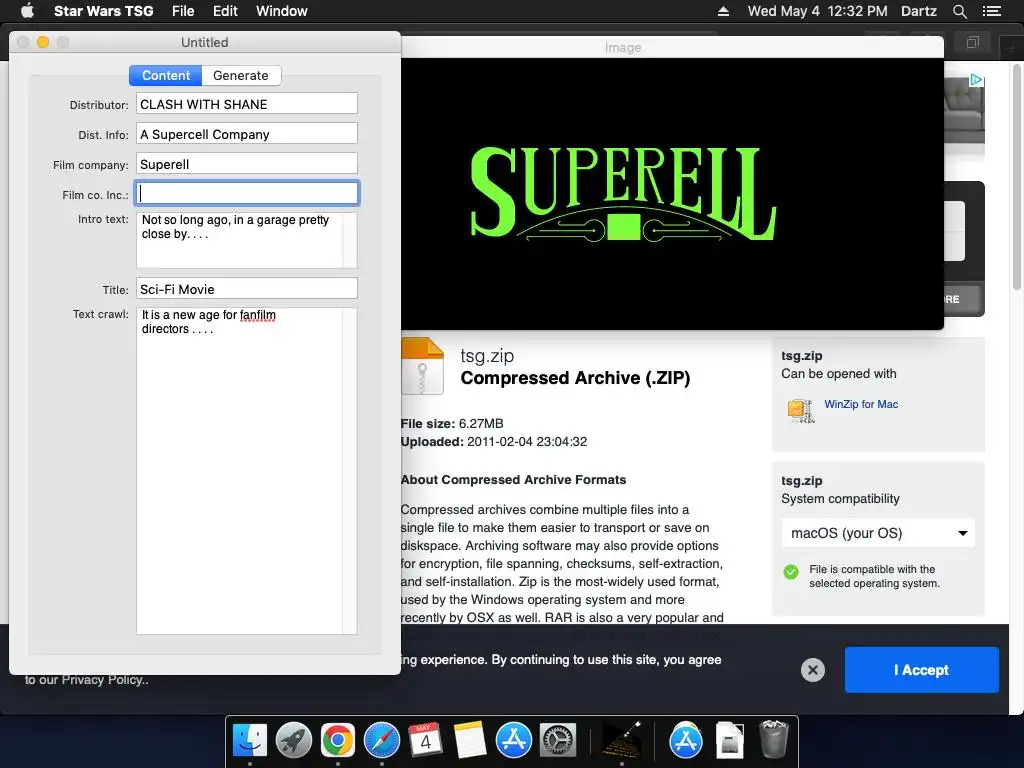Screen dimensions: 1024x768
Task: Open the Apple menu
Action: click(27, 10)
